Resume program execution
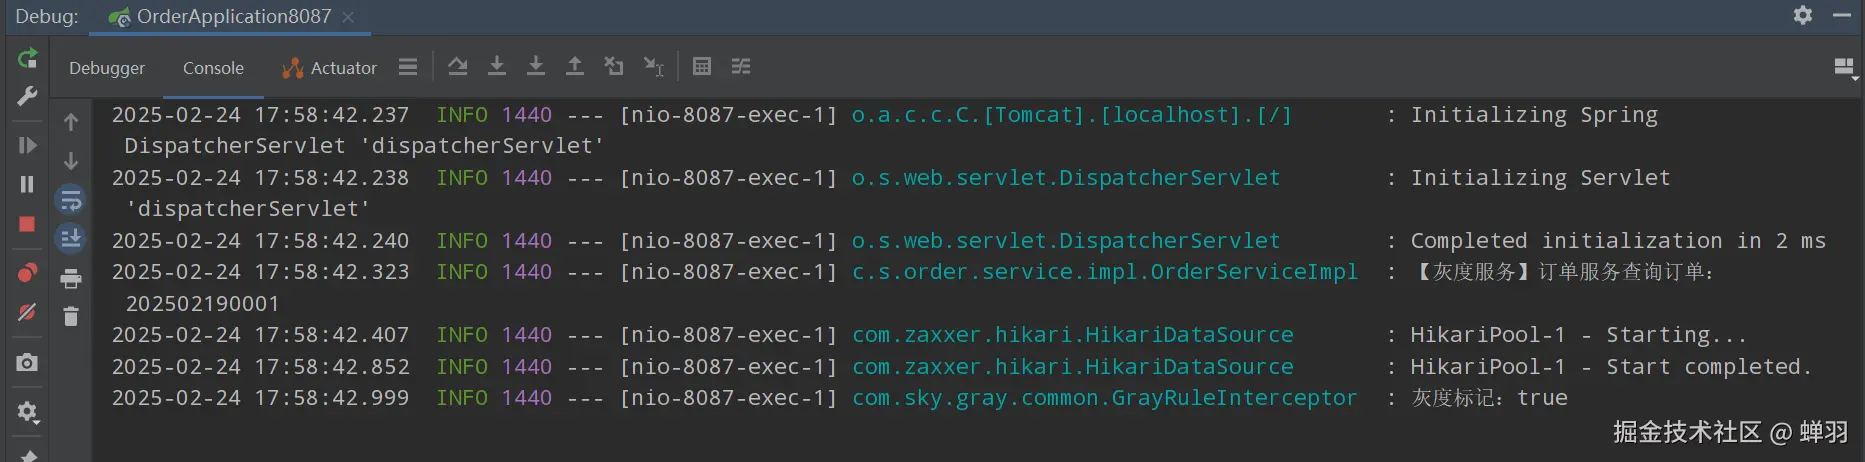The width and height of the screenshot is (1865, 462). tap(28, 145)
